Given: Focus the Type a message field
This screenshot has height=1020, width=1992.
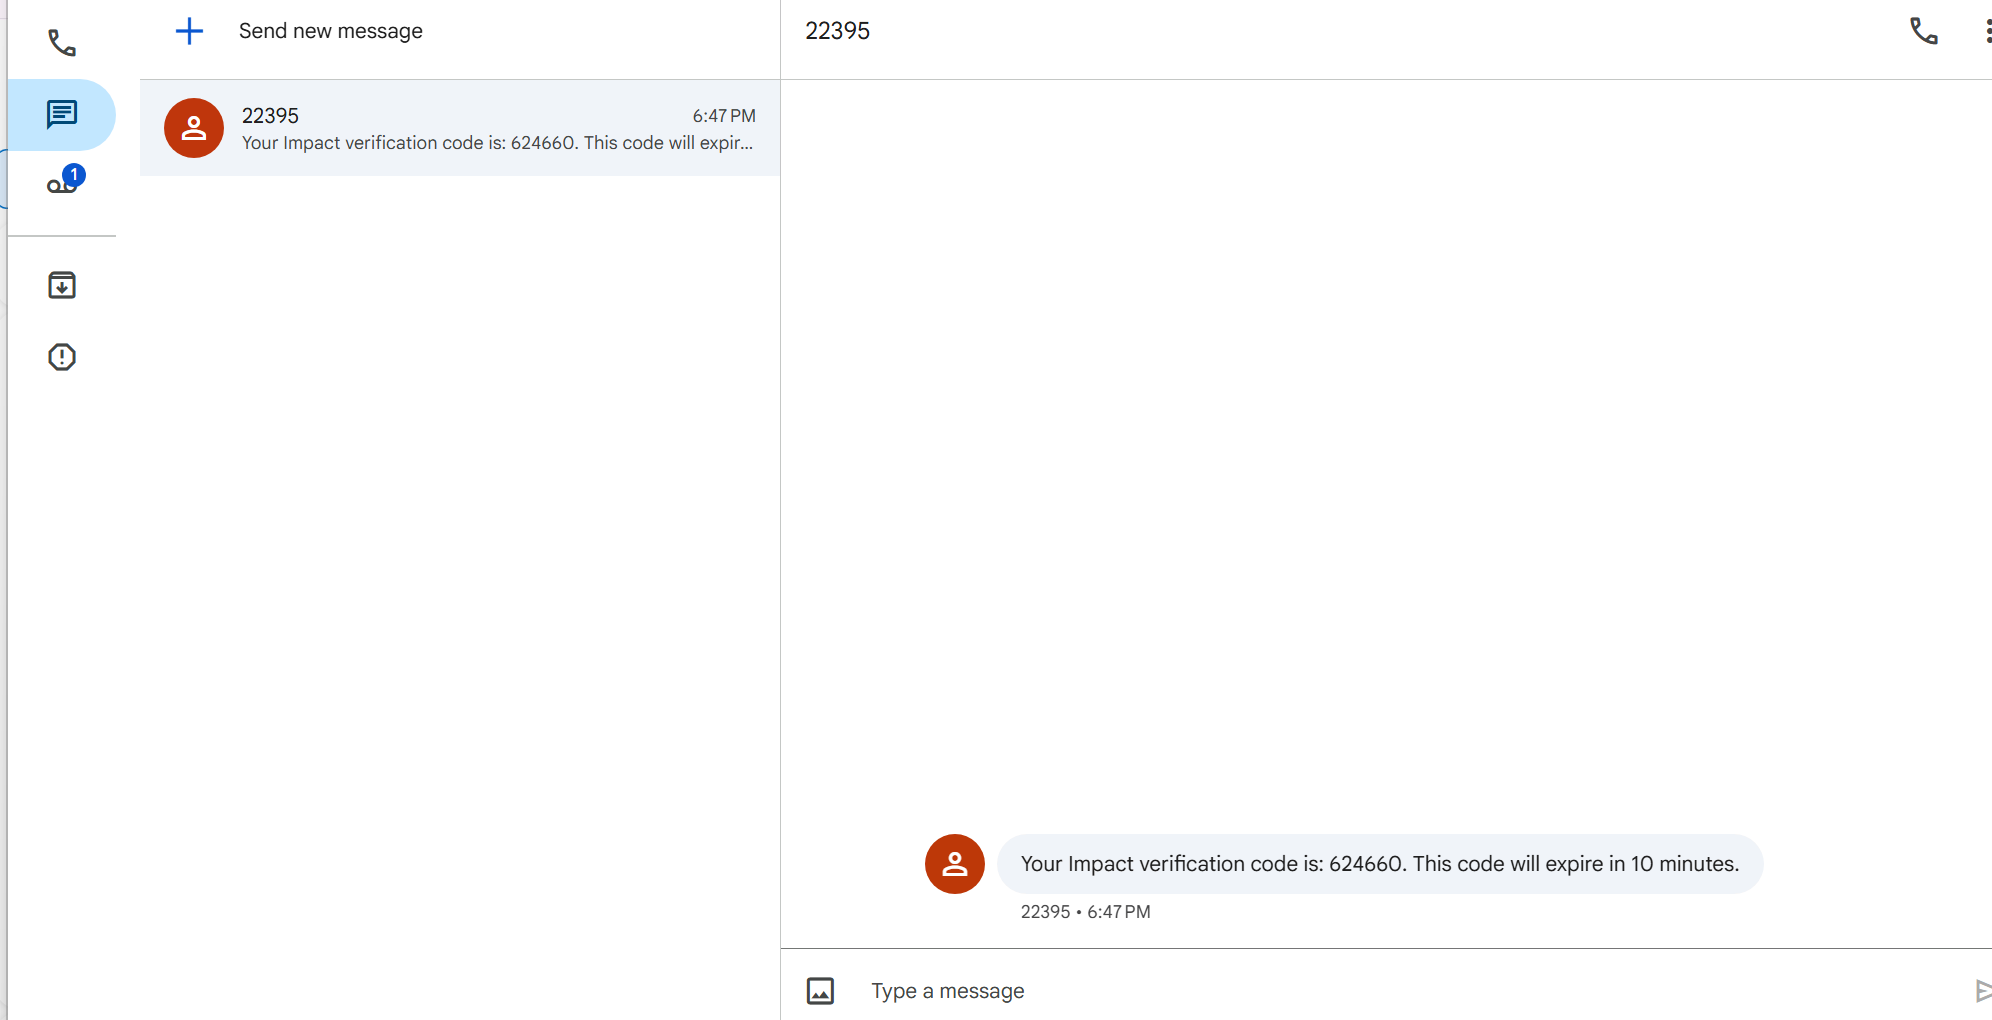Looking at the screenshot, I should pos(1410,991).
